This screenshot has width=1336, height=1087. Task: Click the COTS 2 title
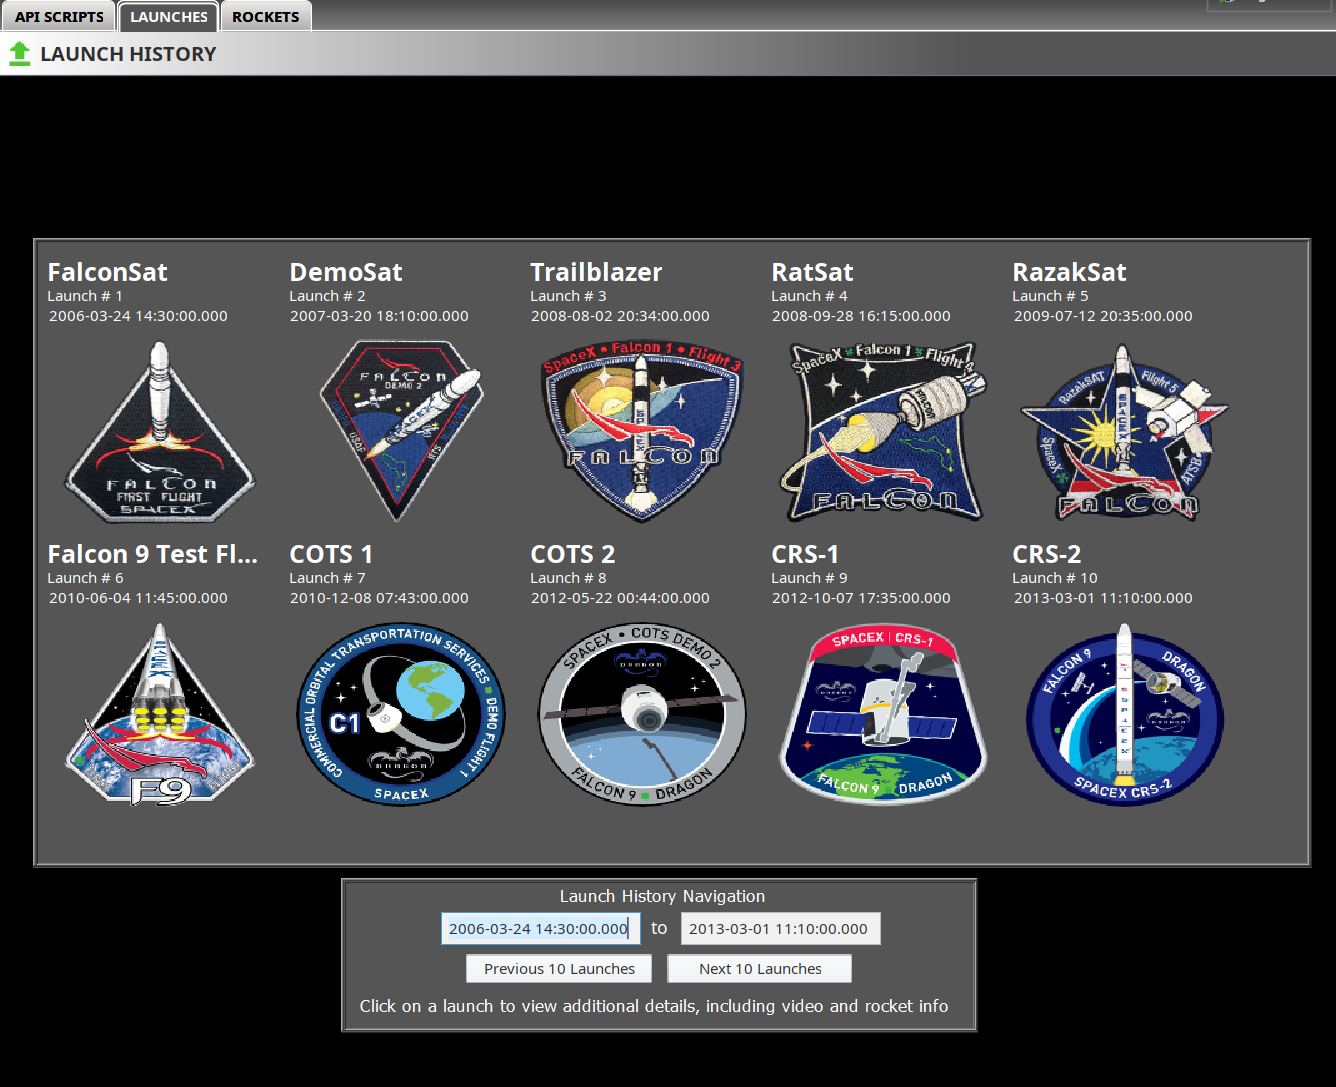click(573, 554)
